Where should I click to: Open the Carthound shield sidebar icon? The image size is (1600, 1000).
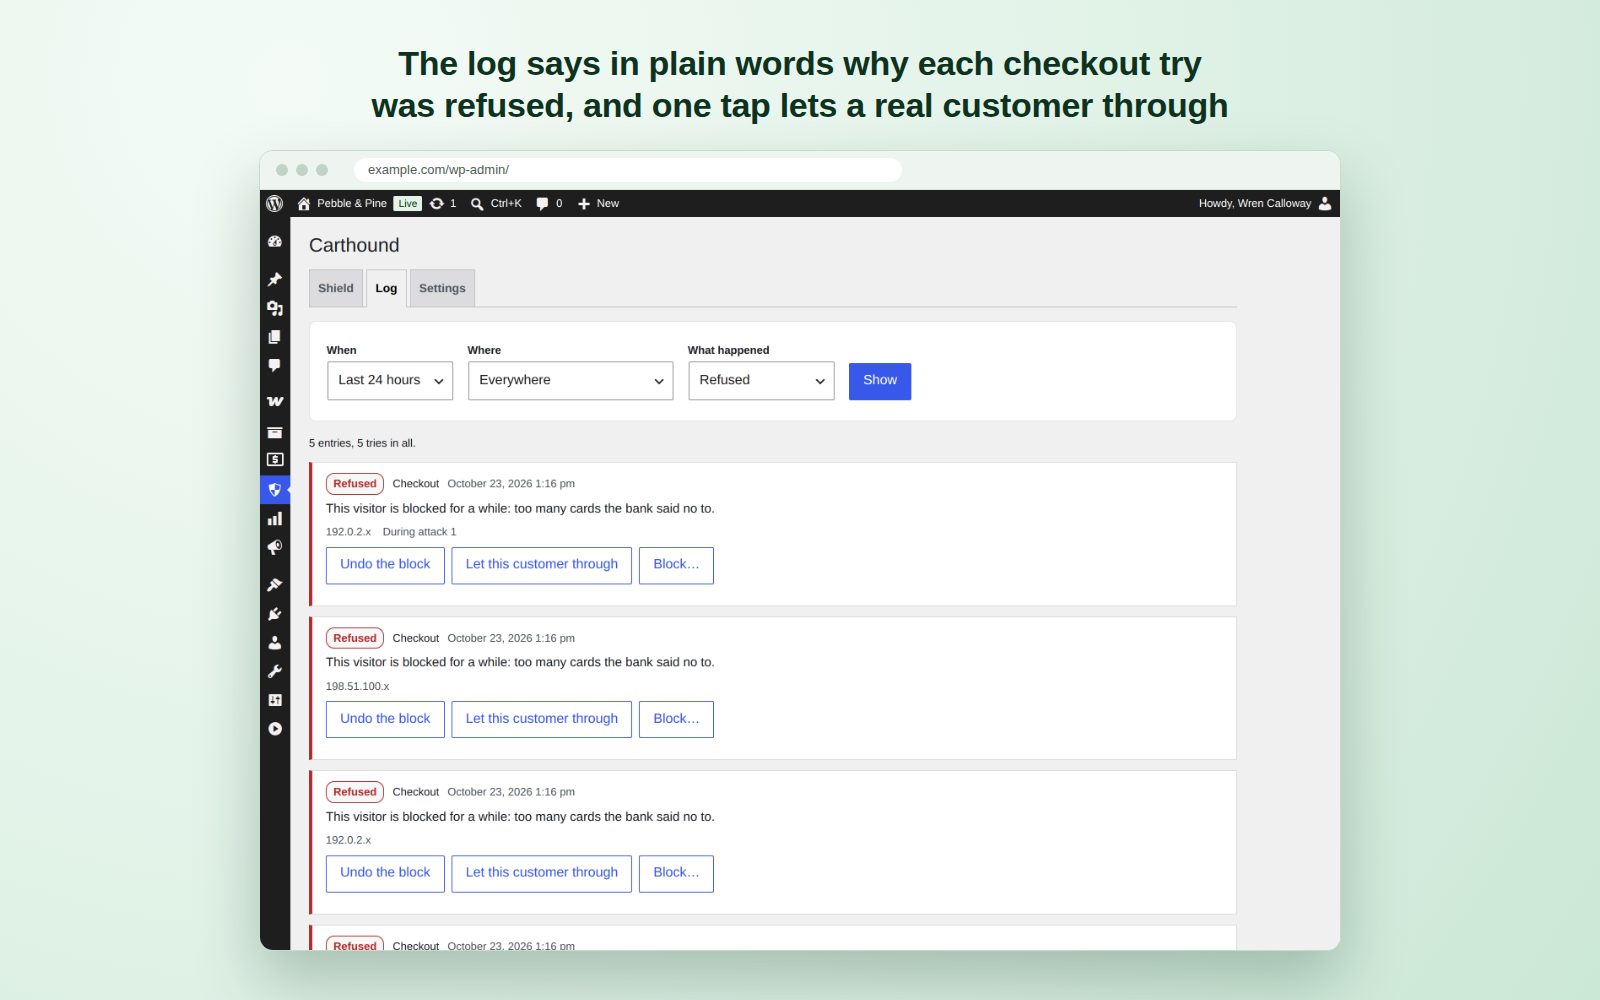(275, 490)
